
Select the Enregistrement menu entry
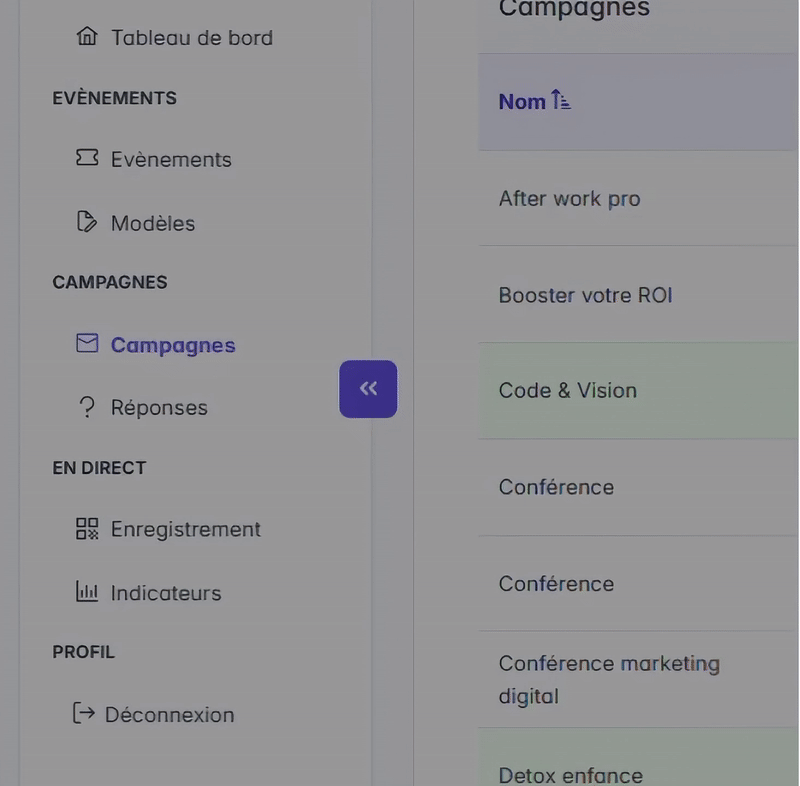click(185, 530)
